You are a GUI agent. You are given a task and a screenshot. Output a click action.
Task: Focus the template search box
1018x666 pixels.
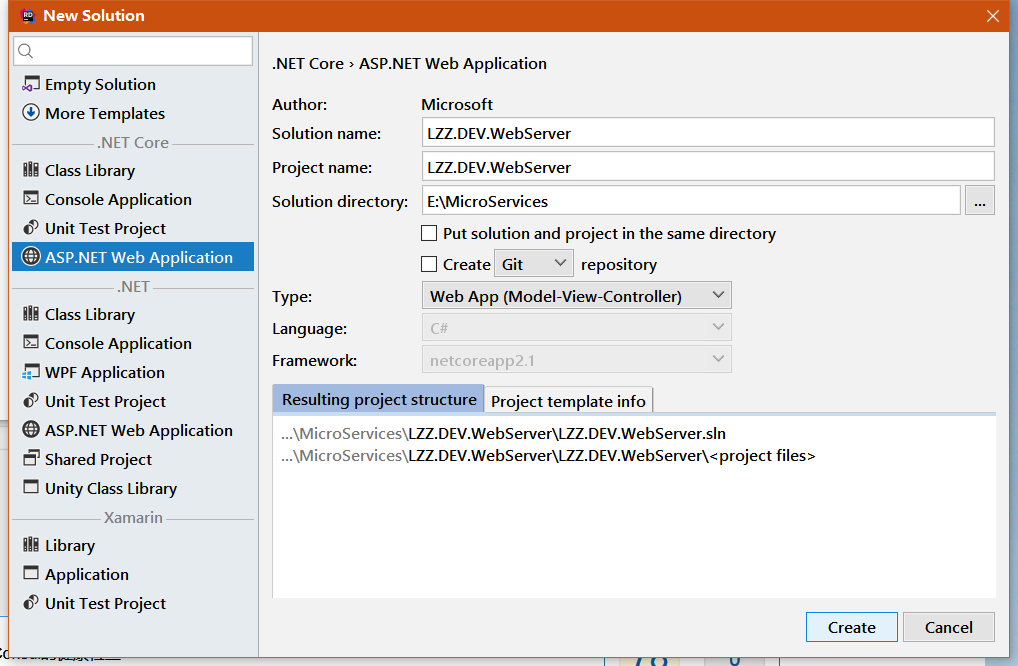(133, 51)
